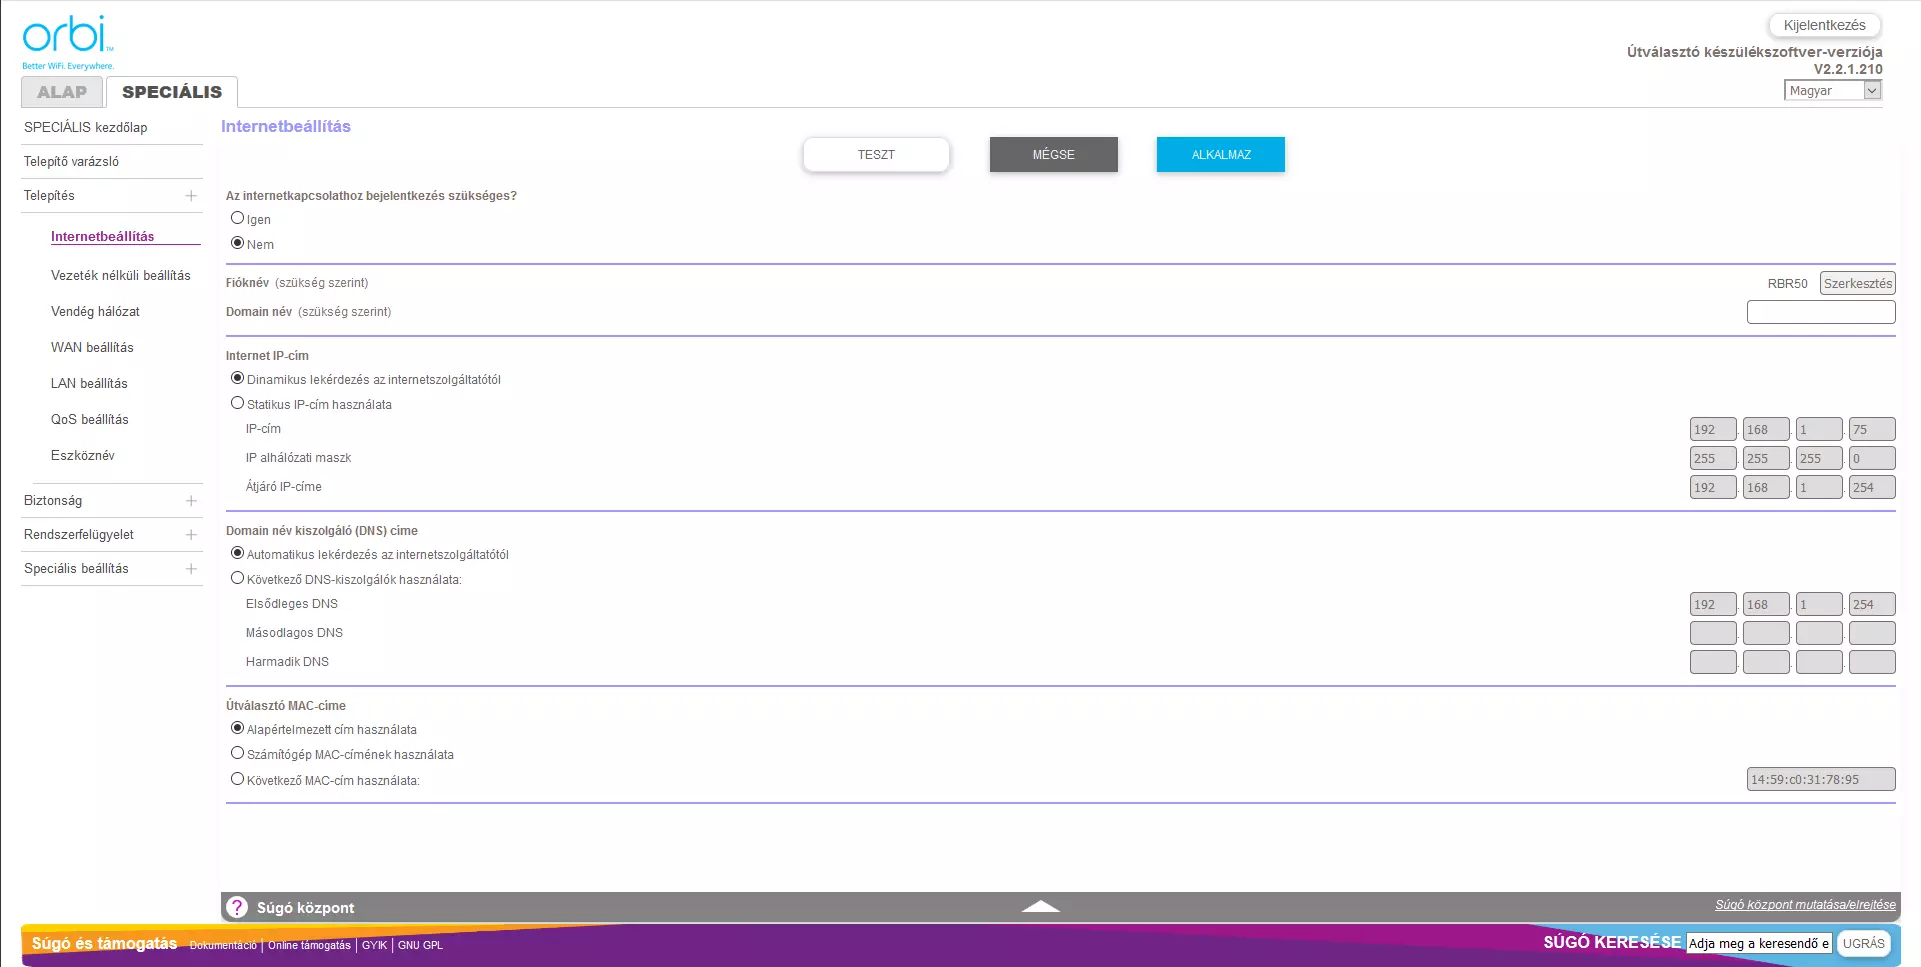Open the Magyar language dropdown
Image resolution: width=1921 pixels, height=967 pixels.
coord(1832,90)
